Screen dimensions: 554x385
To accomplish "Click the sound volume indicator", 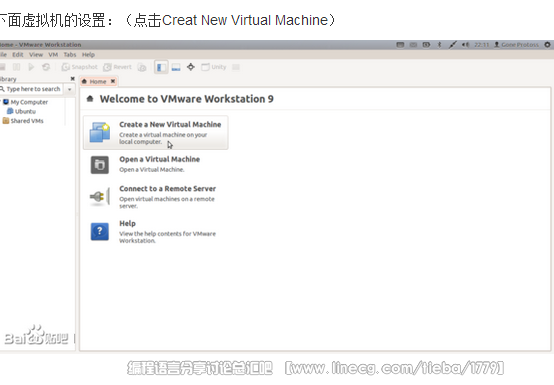I will 465,45.
